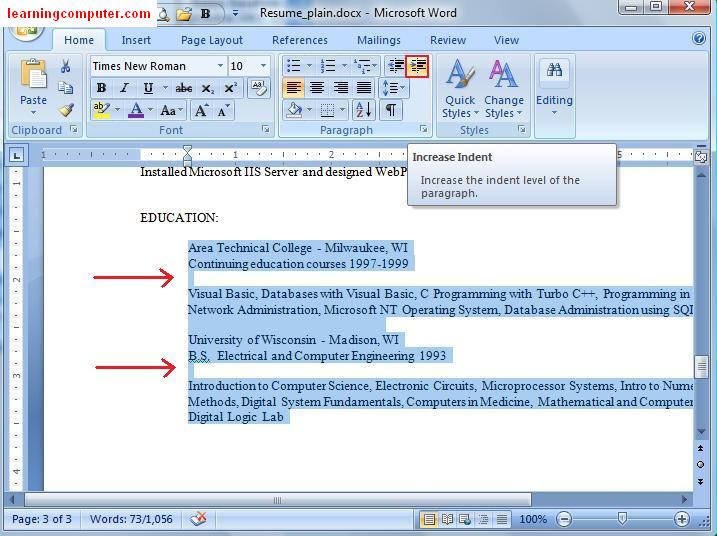Click Decrease Indent icon

click(x=395, y=66)
